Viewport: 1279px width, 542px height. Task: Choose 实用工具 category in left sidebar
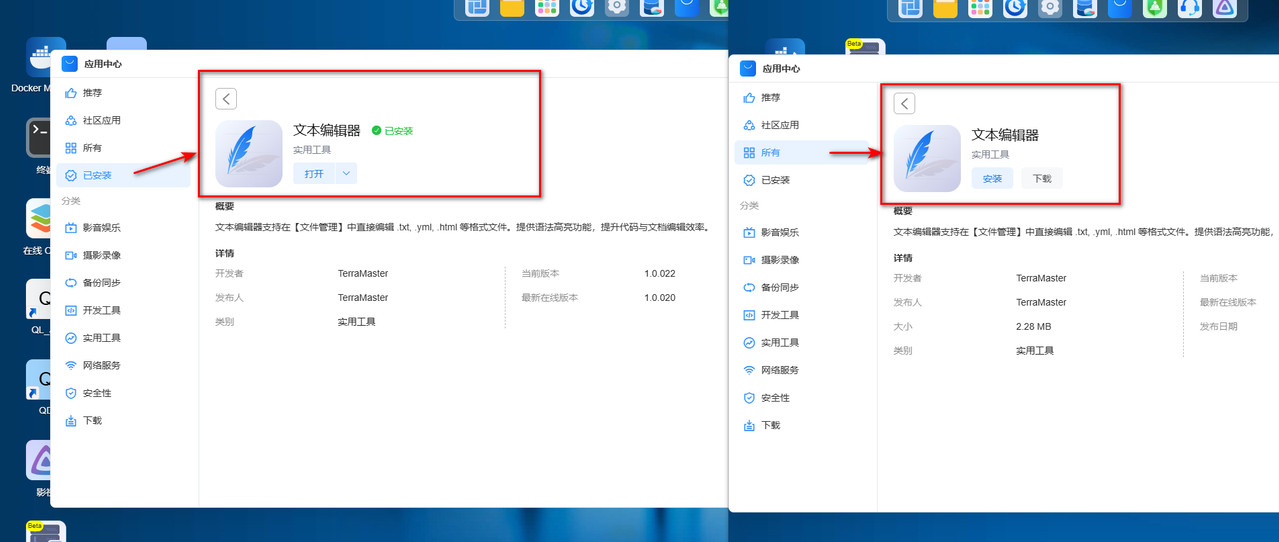123,338
